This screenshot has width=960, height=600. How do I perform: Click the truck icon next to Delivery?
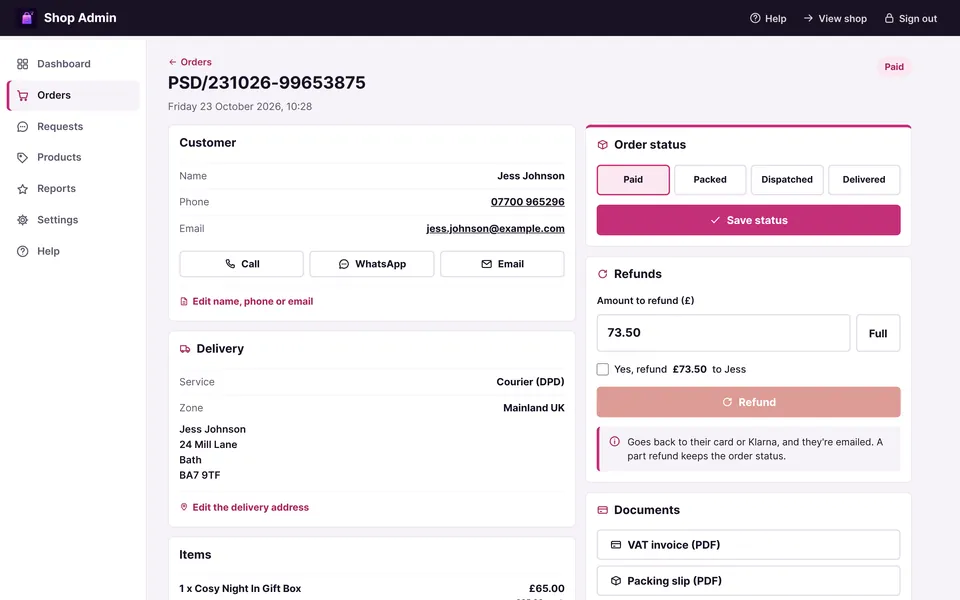tap(185, 349)
